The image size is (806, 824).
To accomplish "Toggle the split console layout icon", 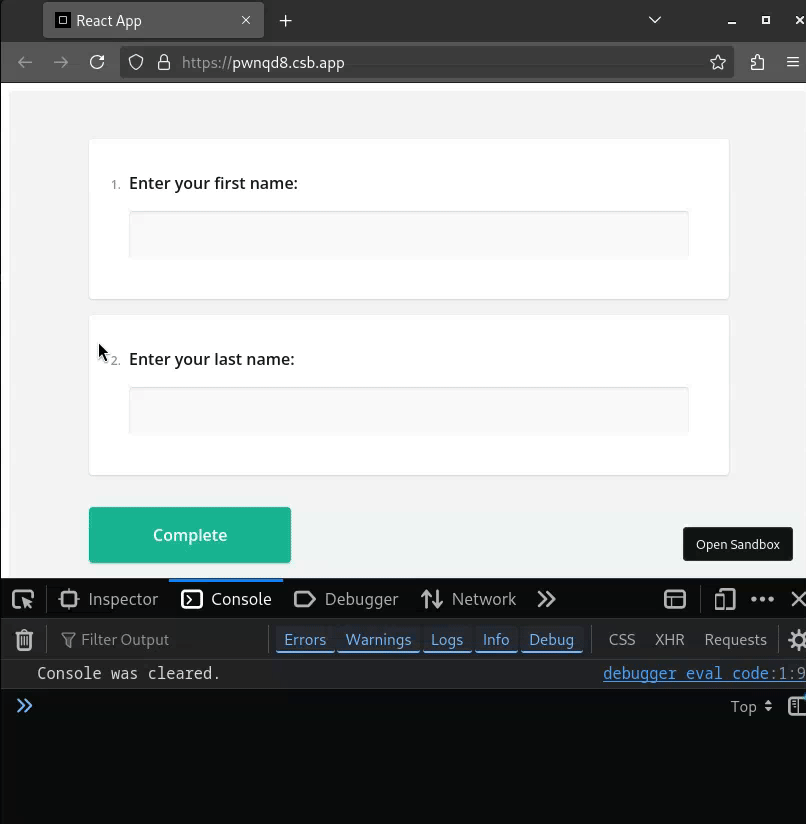I will [675, 598].
